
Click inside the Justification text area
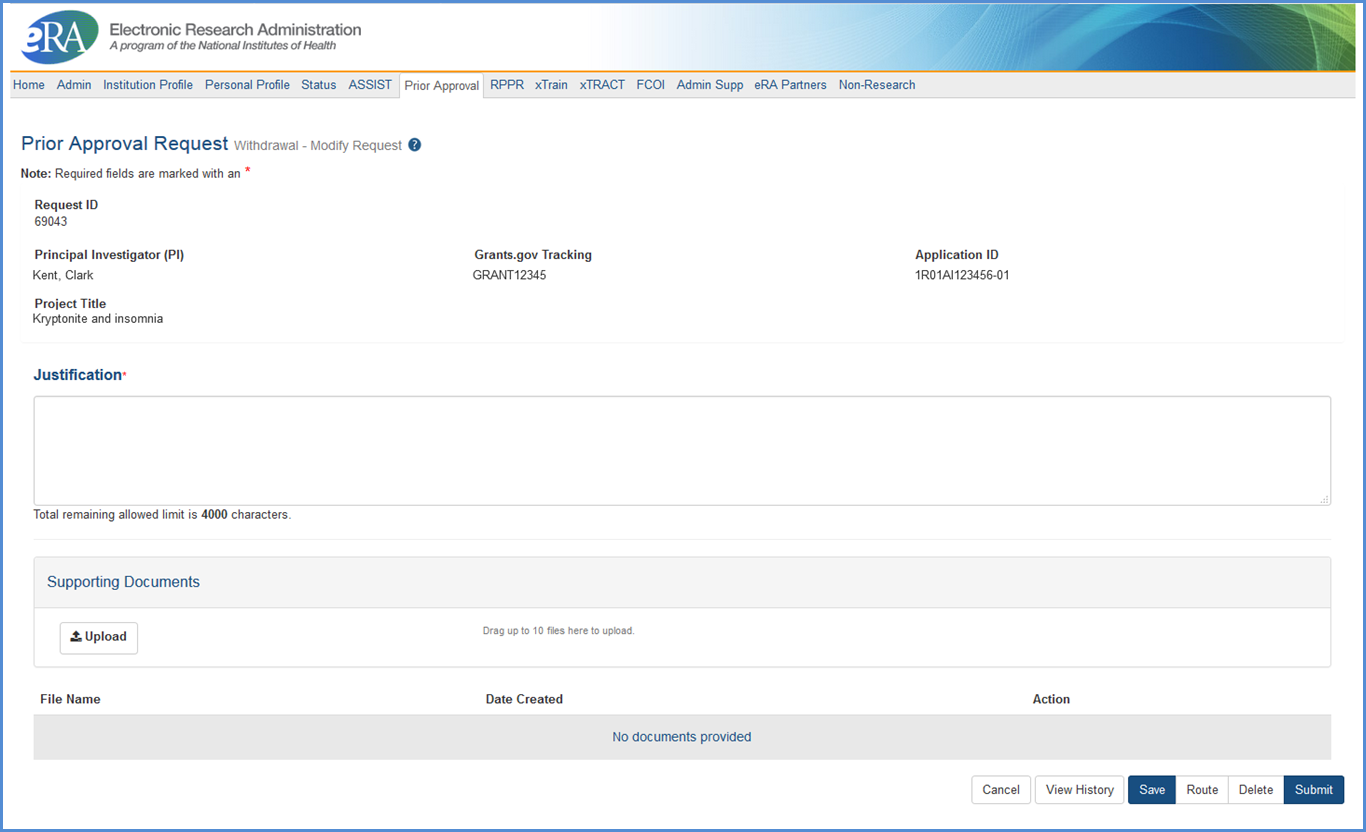682,450
